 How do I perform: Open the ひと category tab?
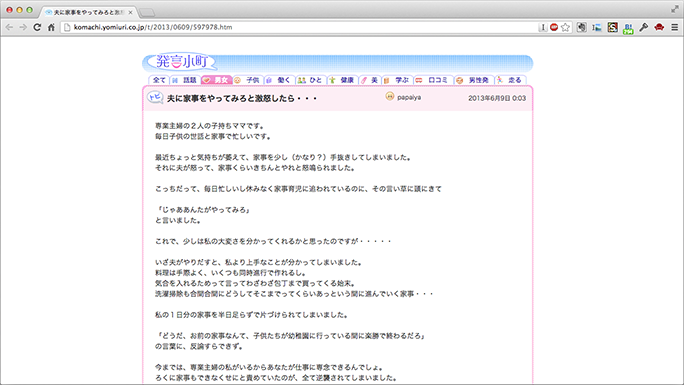[x=311, y=80]
